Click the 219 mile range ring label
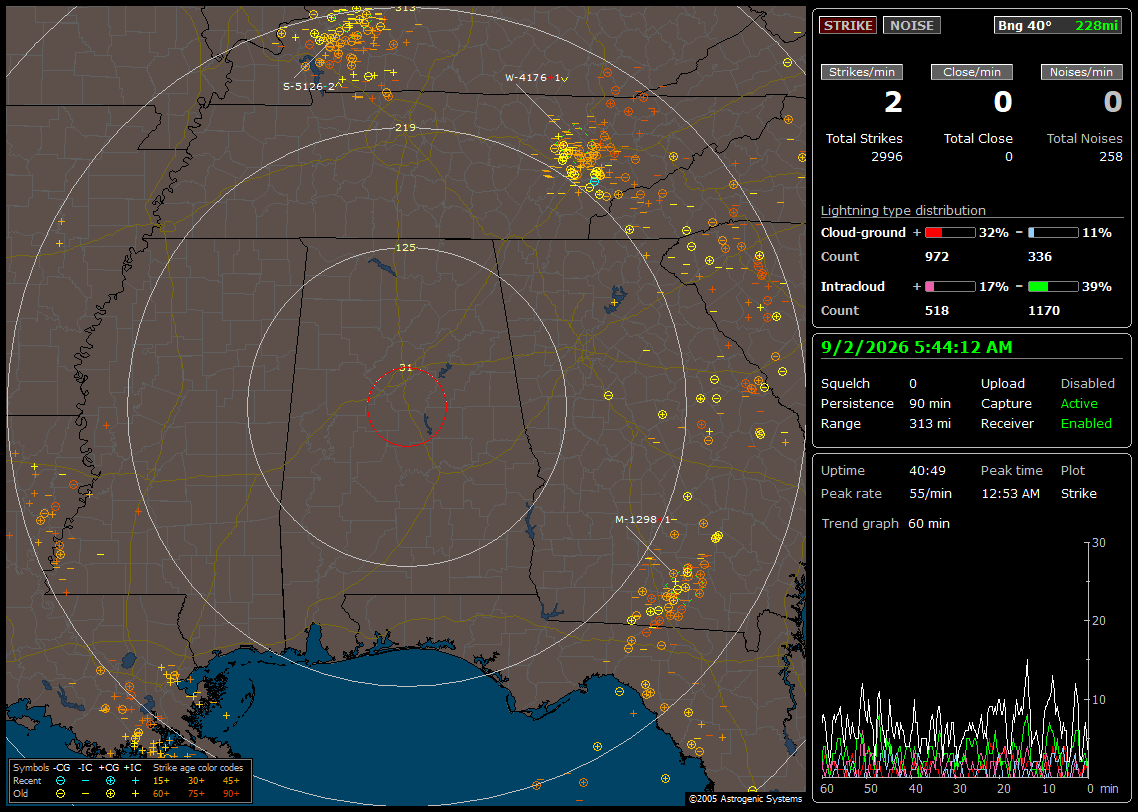This screenshot has height=812, width=1138. click(405, 128)
